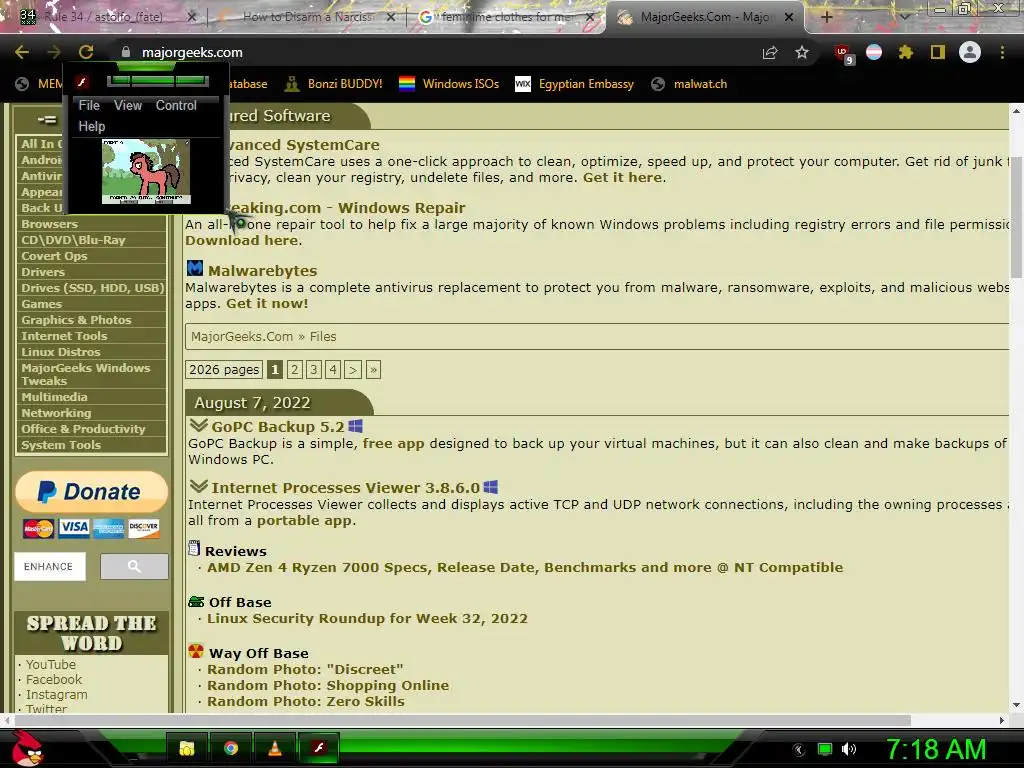Toggle the browser side panel icon

938,52
